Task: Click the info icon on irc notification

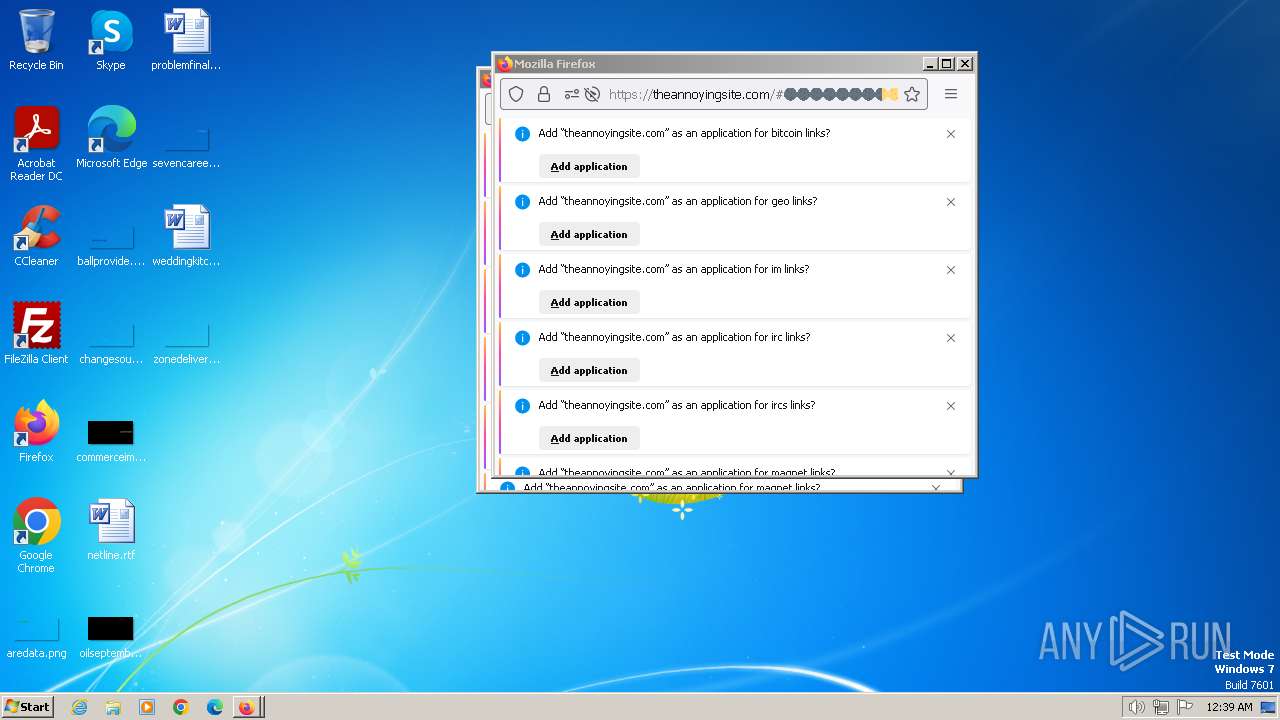Action: [x=522, y=338]
